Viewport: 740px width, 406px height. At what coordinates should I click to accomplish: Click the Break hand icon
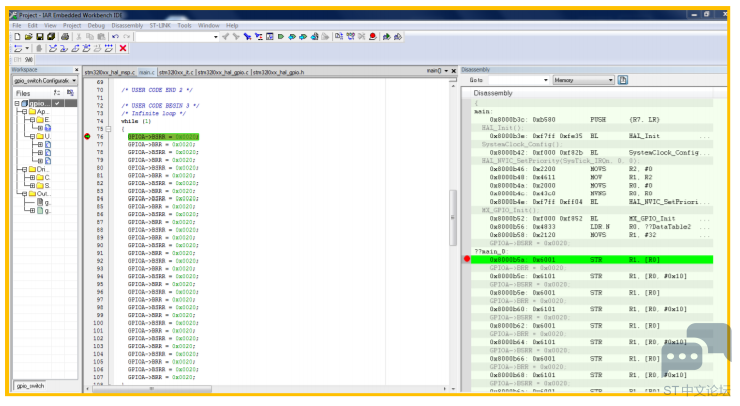pos(39,48)
